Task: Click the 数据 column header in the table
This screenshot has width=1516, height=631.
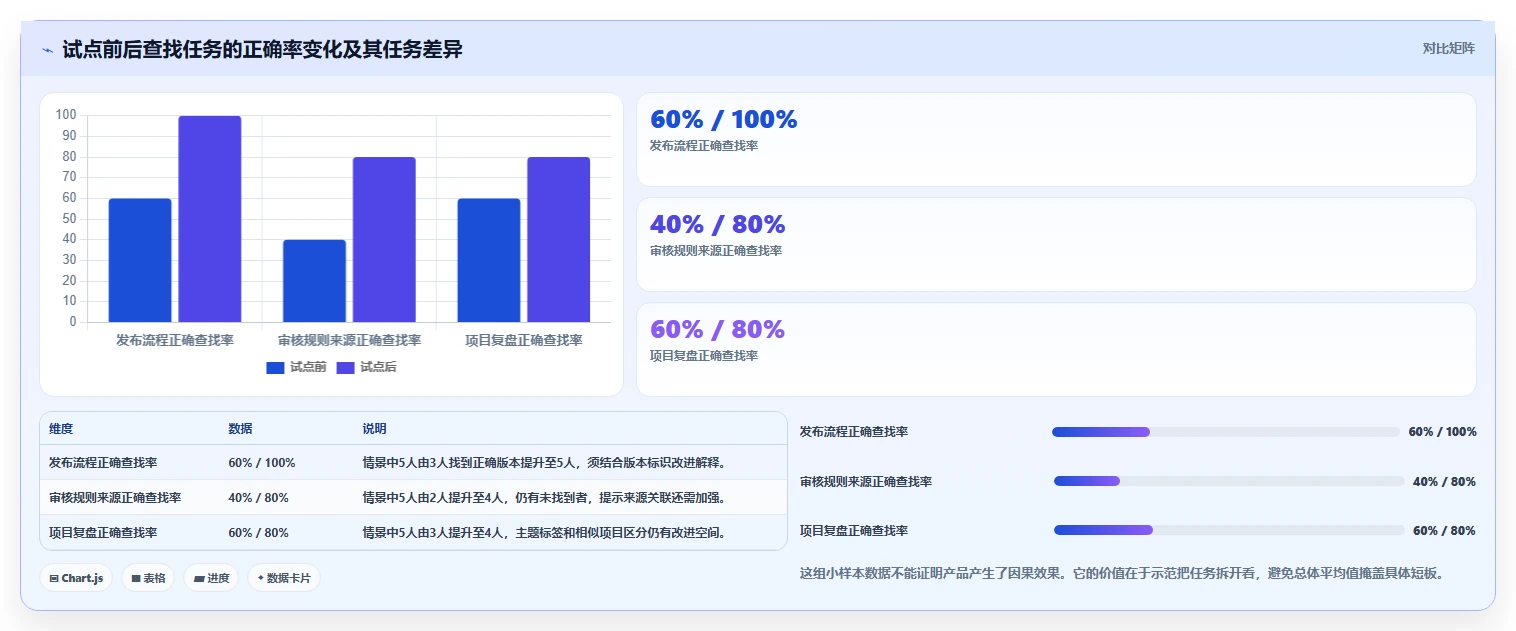Action: click(x=240, y=429)
